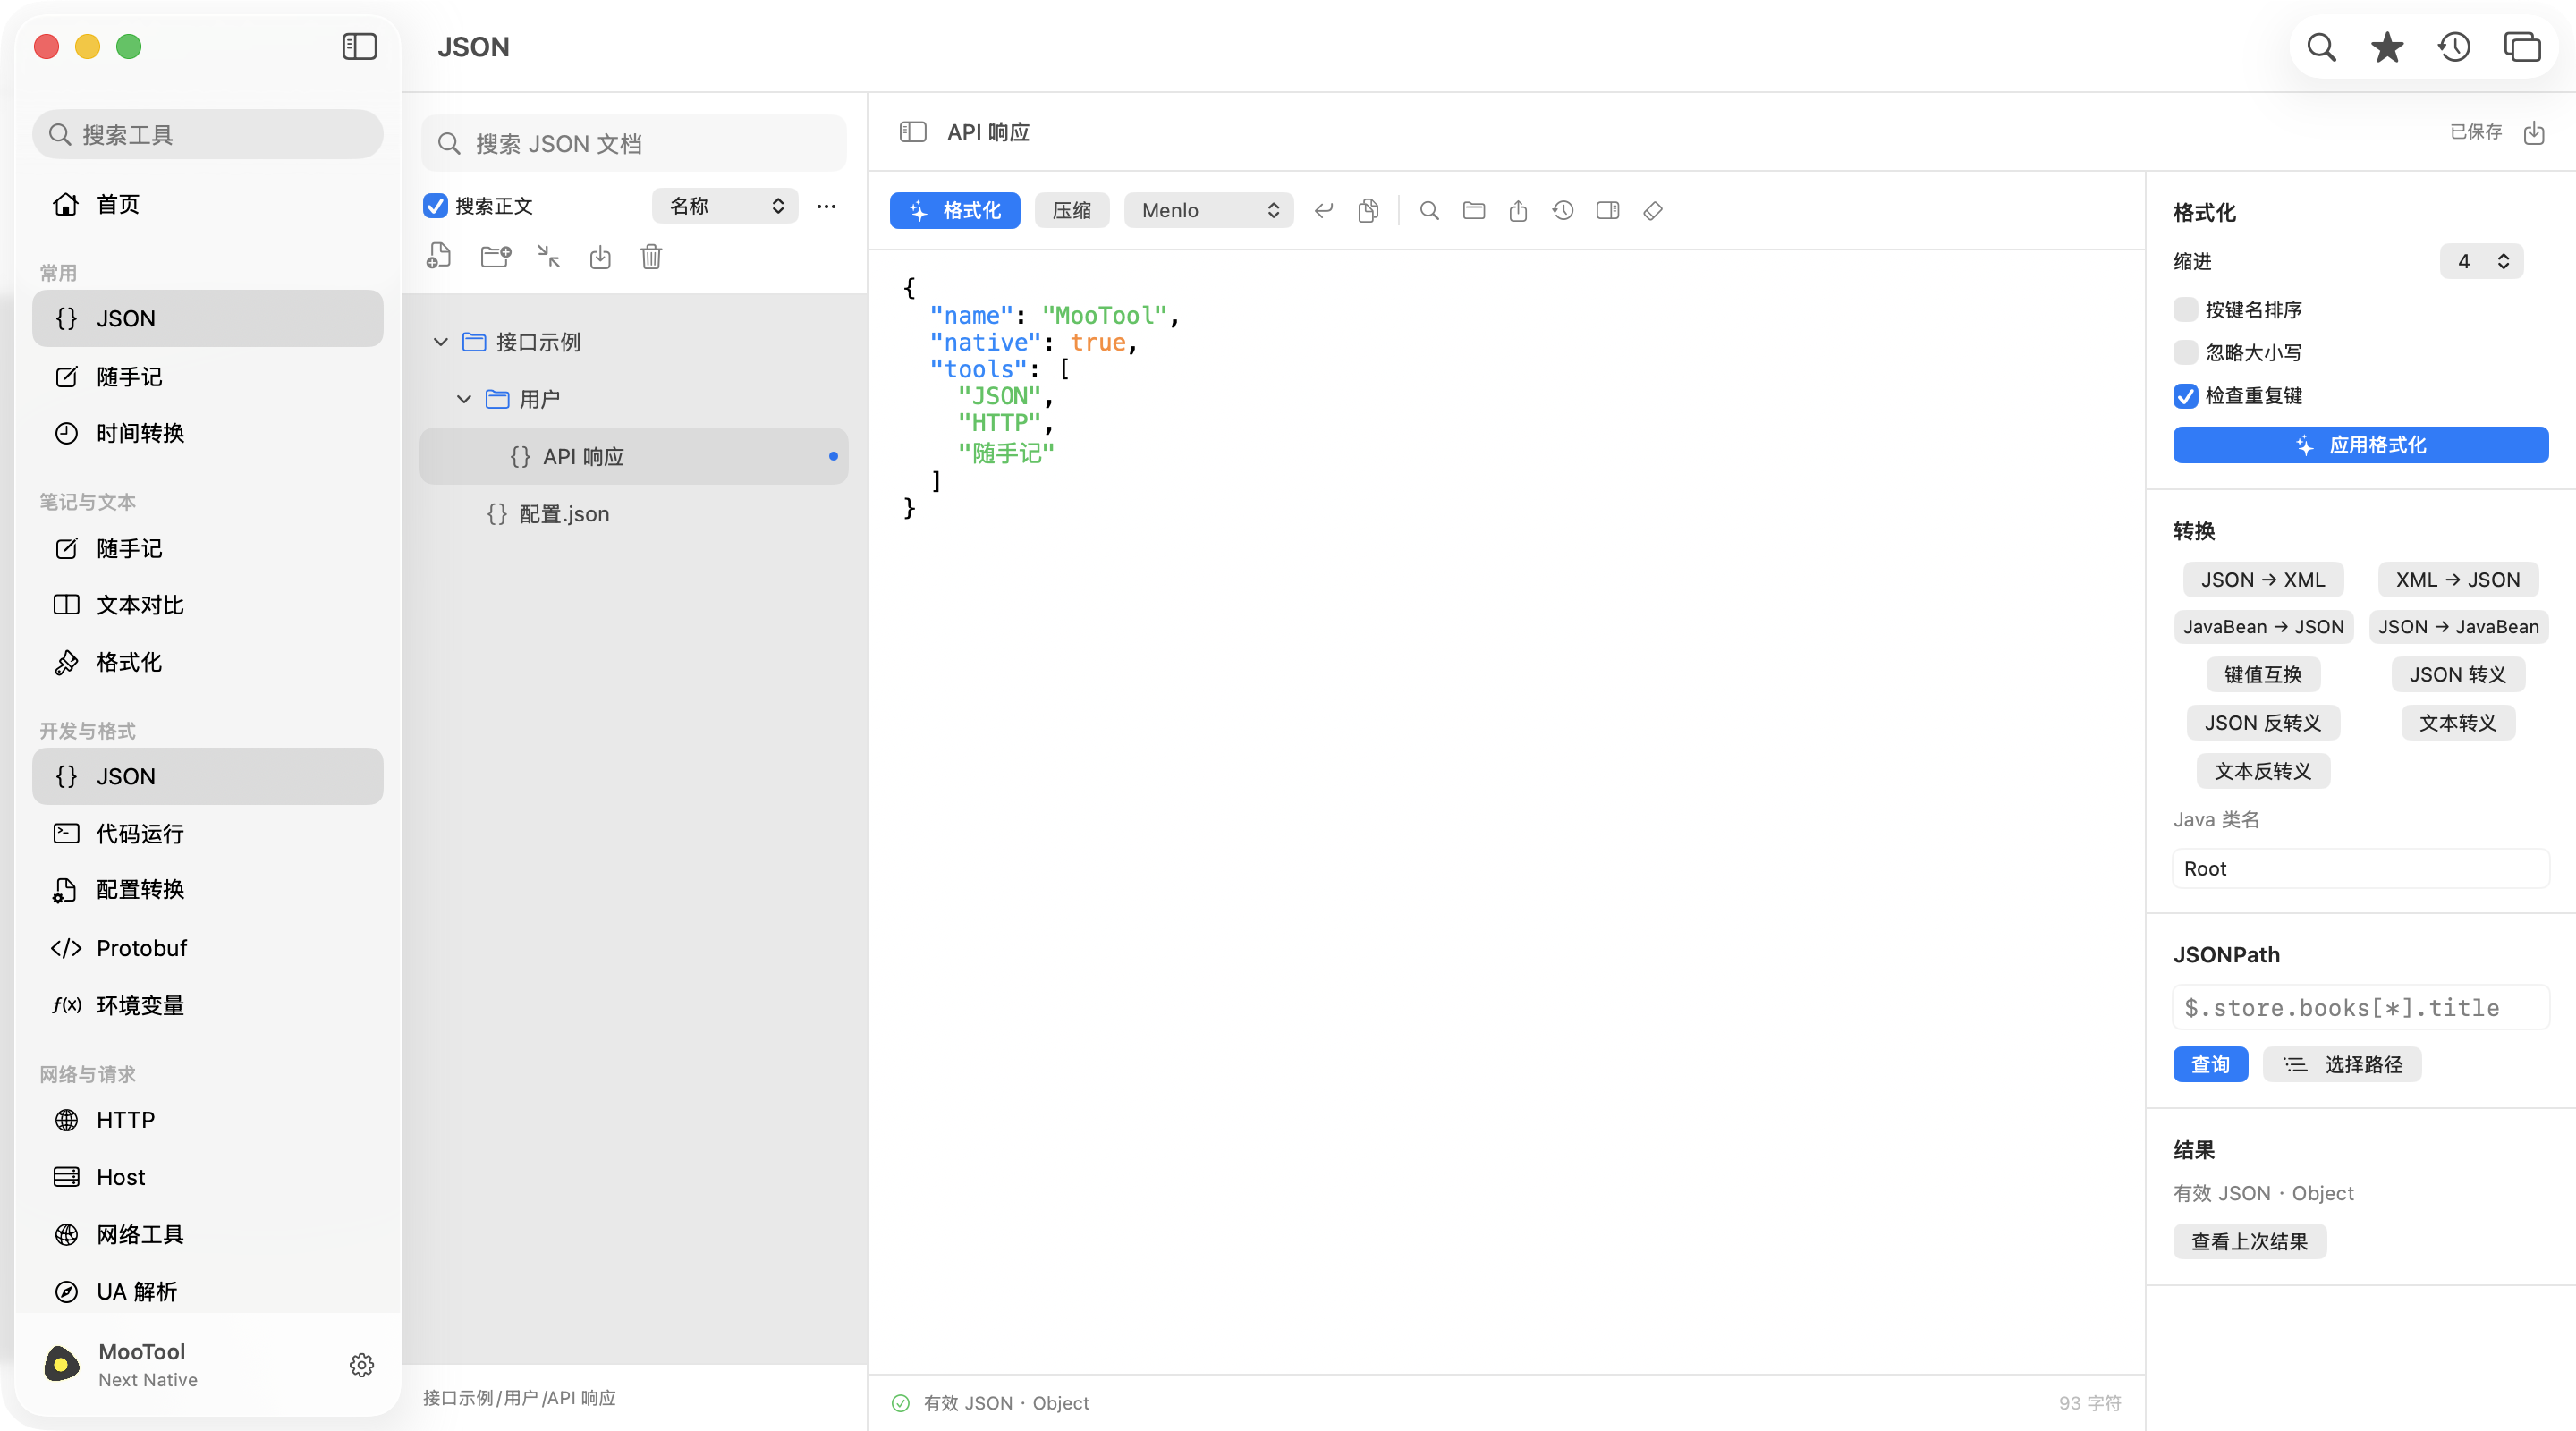2576x1431 pixels.
Task: Click the 查看上次结果 button
Action: point(2249,1241)
